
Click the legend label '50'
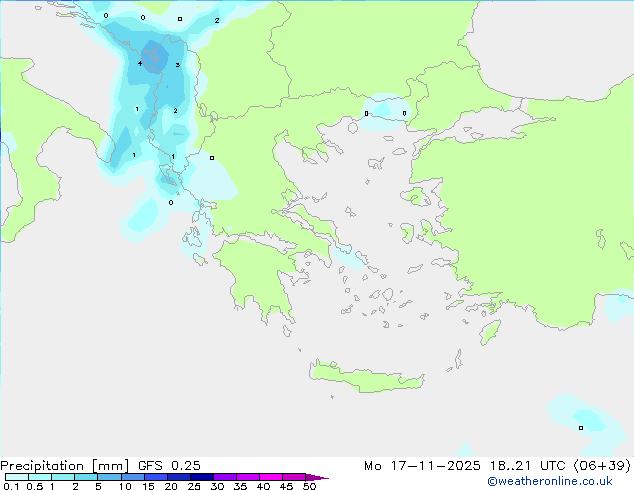coord(309,486)
